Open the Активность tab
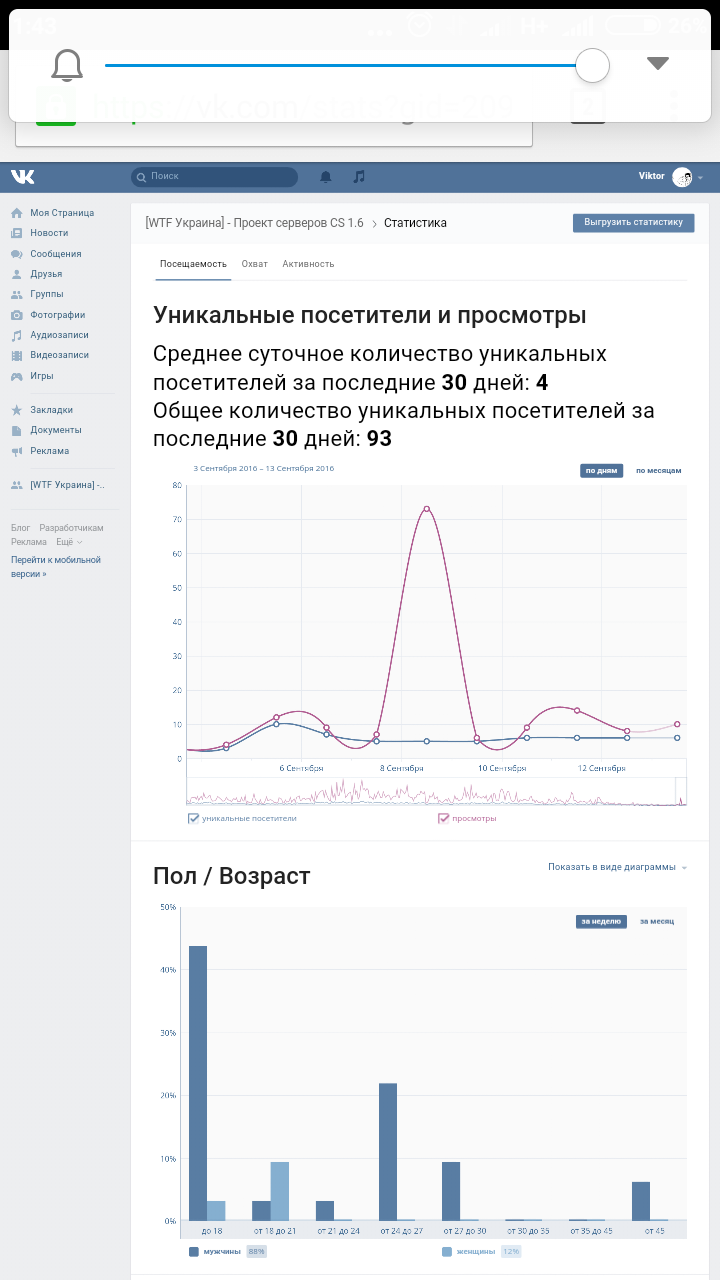The width and height of the screenshot is (720, 1280). [x=308, y=264]
